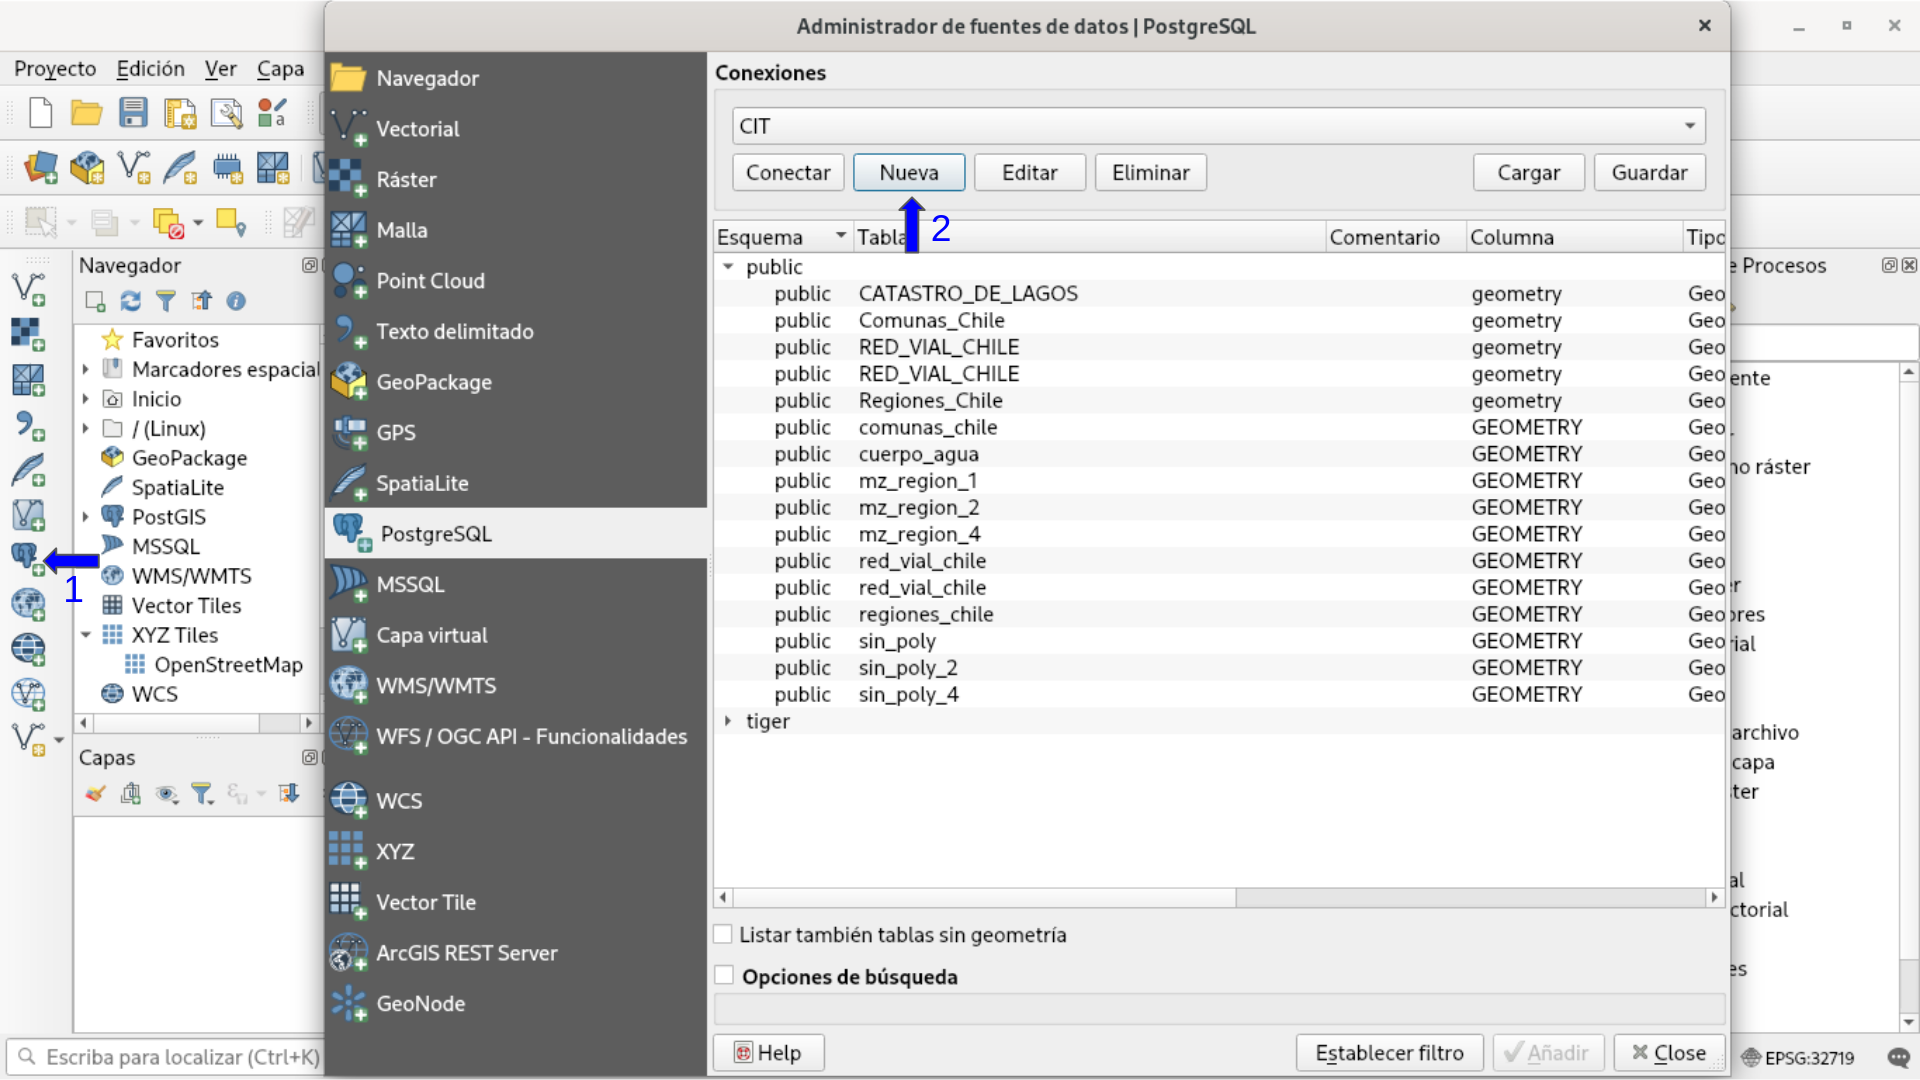This screenshot has width=1920, height=1080.
Task: Open the Style Manager
Action: [271, 113]
